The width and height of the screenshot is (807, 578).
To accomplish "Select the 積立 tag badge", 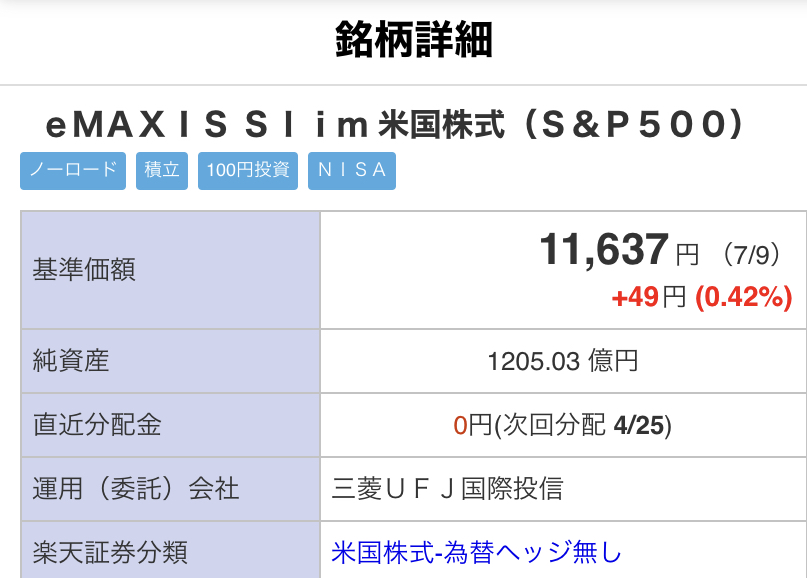I will pos(162,171).
